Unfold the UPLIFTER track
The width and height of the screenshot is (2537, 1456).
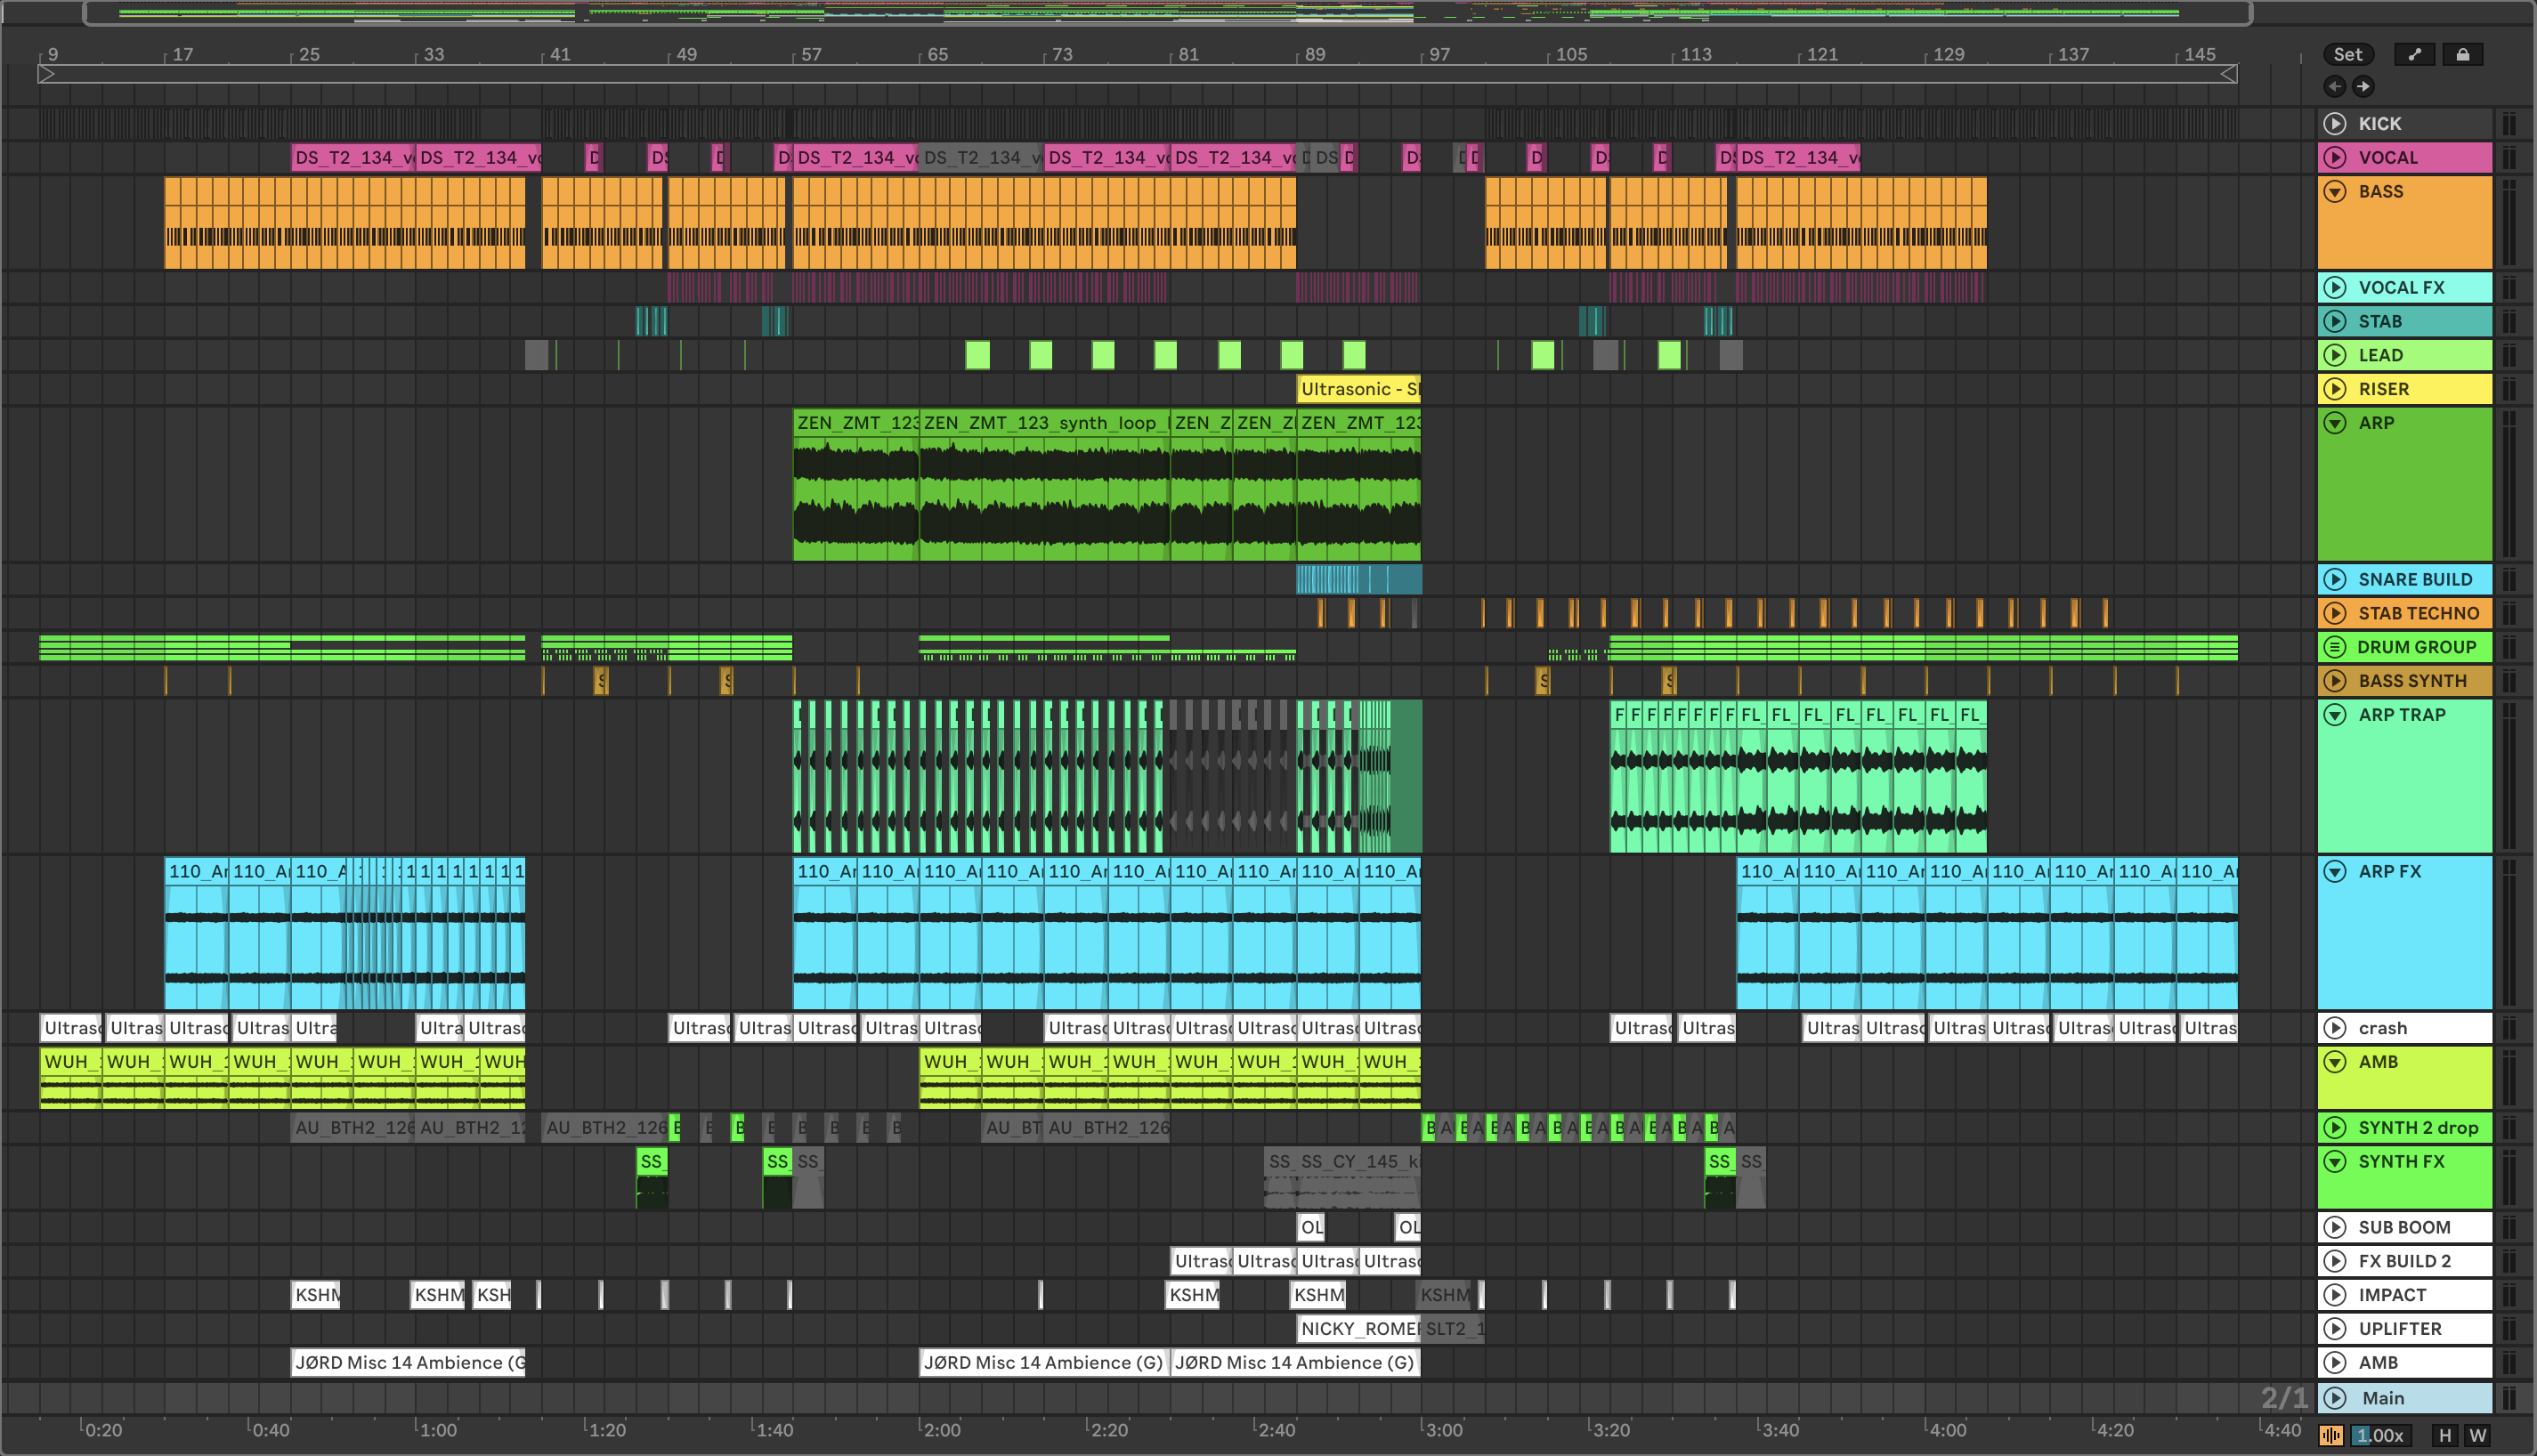[2334, 1329]
